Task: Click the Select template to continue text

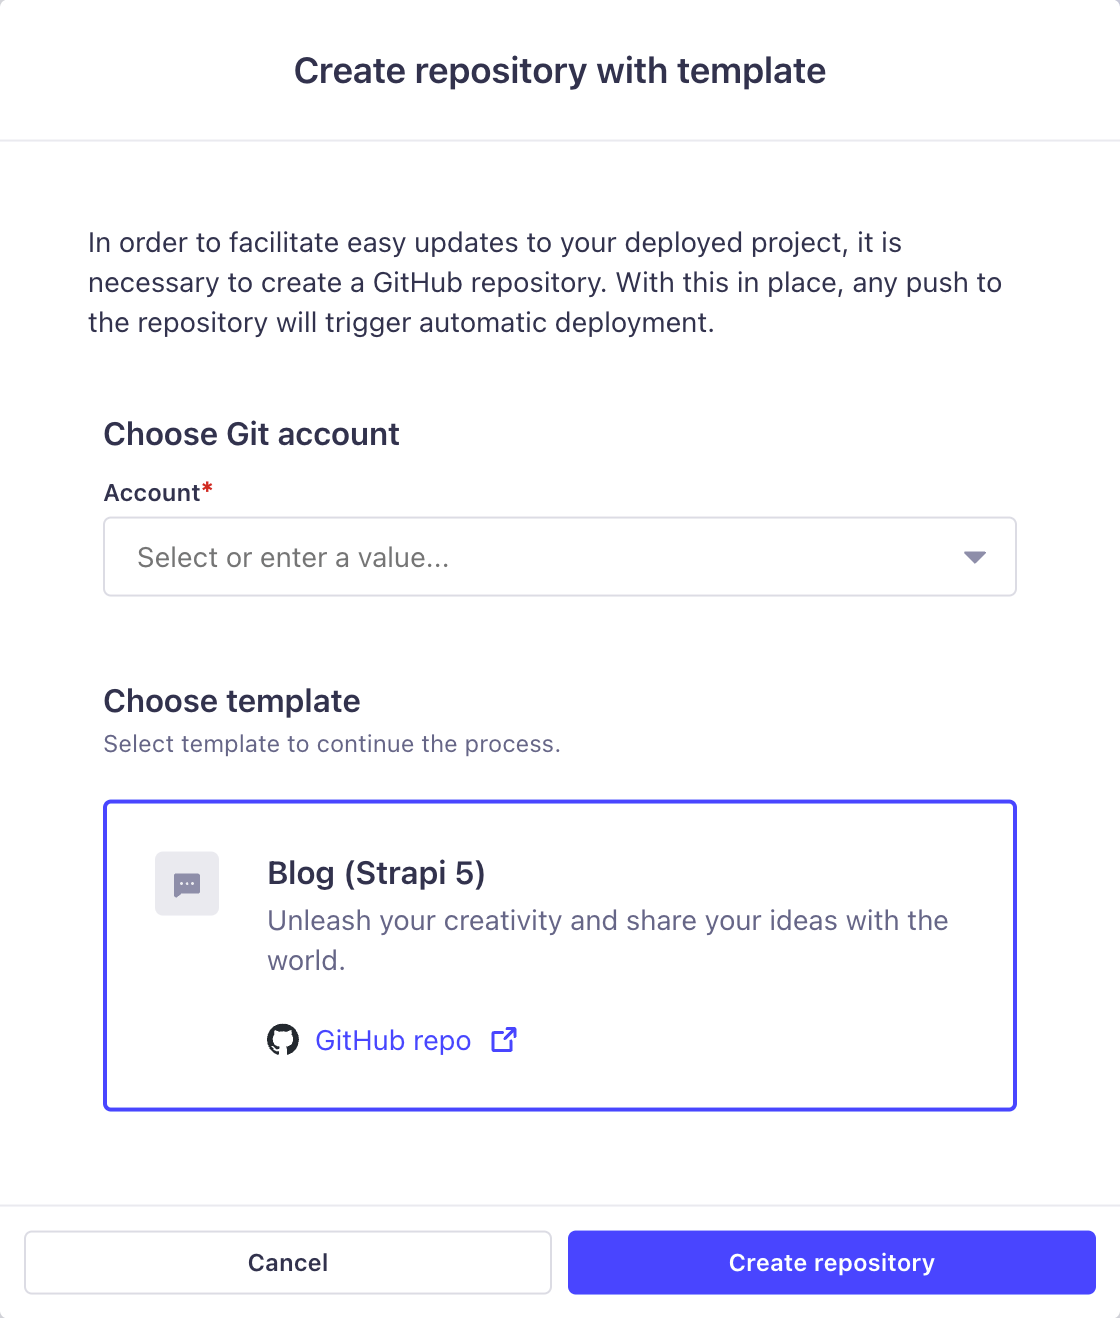Action: [x=331, y=744]
